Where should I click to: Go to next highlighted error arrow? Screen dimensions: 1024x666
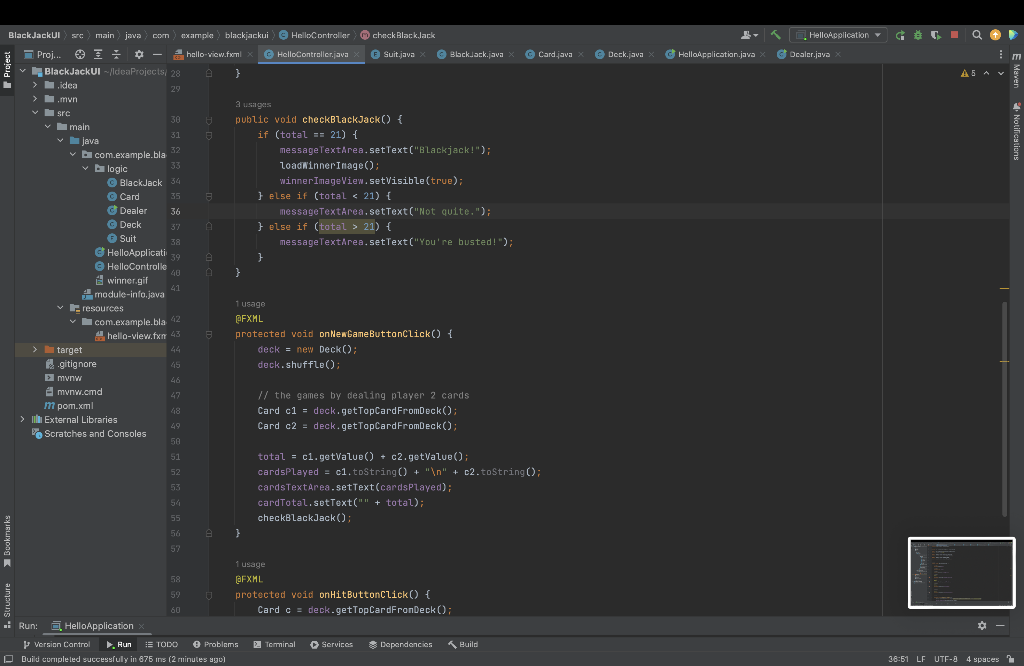[x=1000, y=73]
